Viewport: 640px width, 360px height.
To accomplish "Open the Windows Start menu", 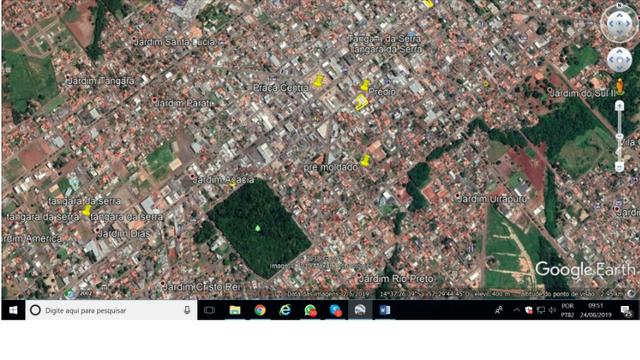I will pos(13,311).
